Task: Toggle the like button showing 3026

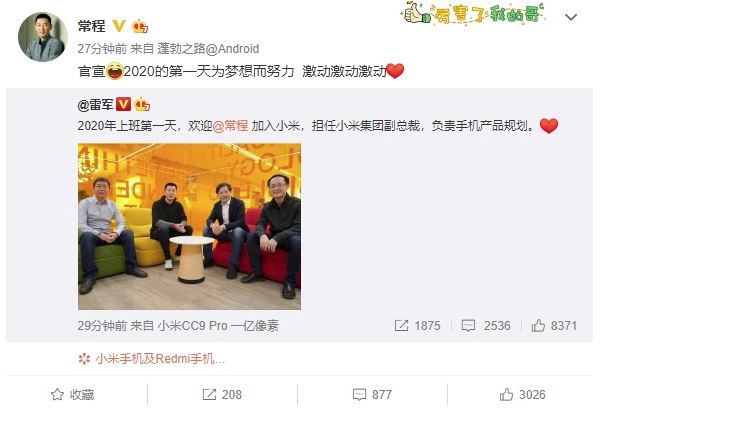Action: point(523,395)
